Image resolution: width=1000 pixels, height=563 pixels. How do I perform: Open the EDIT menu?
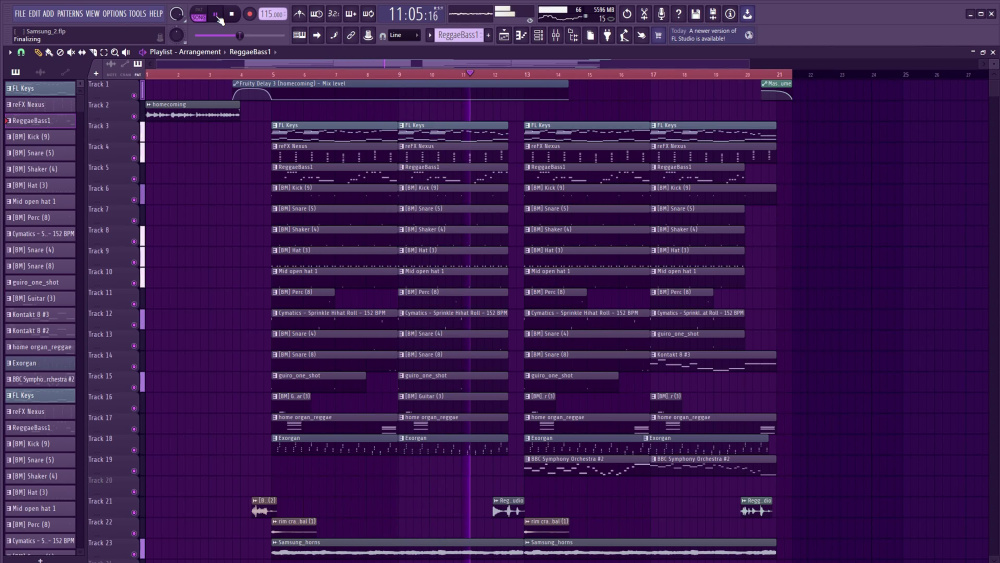pos(34,13)
